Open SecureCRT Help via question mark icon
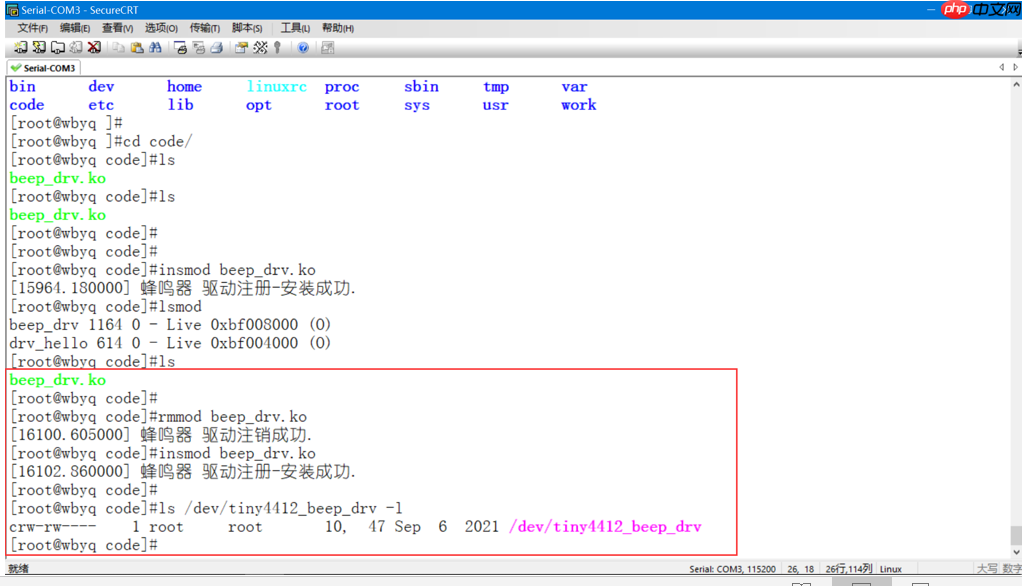1022x586 pixels. pyautogui.click(x=302, y=48)
